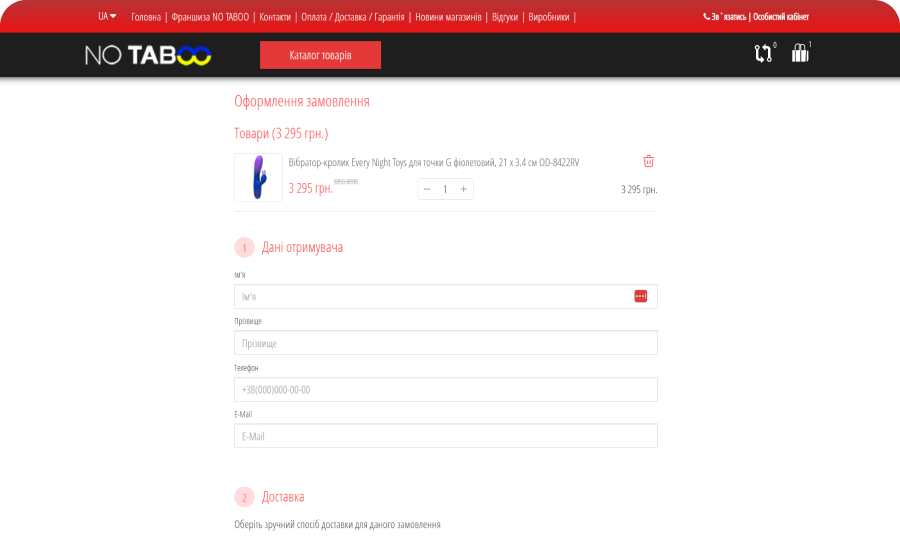Click the NO TABOO logo
This screenshot has width=900, height=543.
[x=148, y=55]
